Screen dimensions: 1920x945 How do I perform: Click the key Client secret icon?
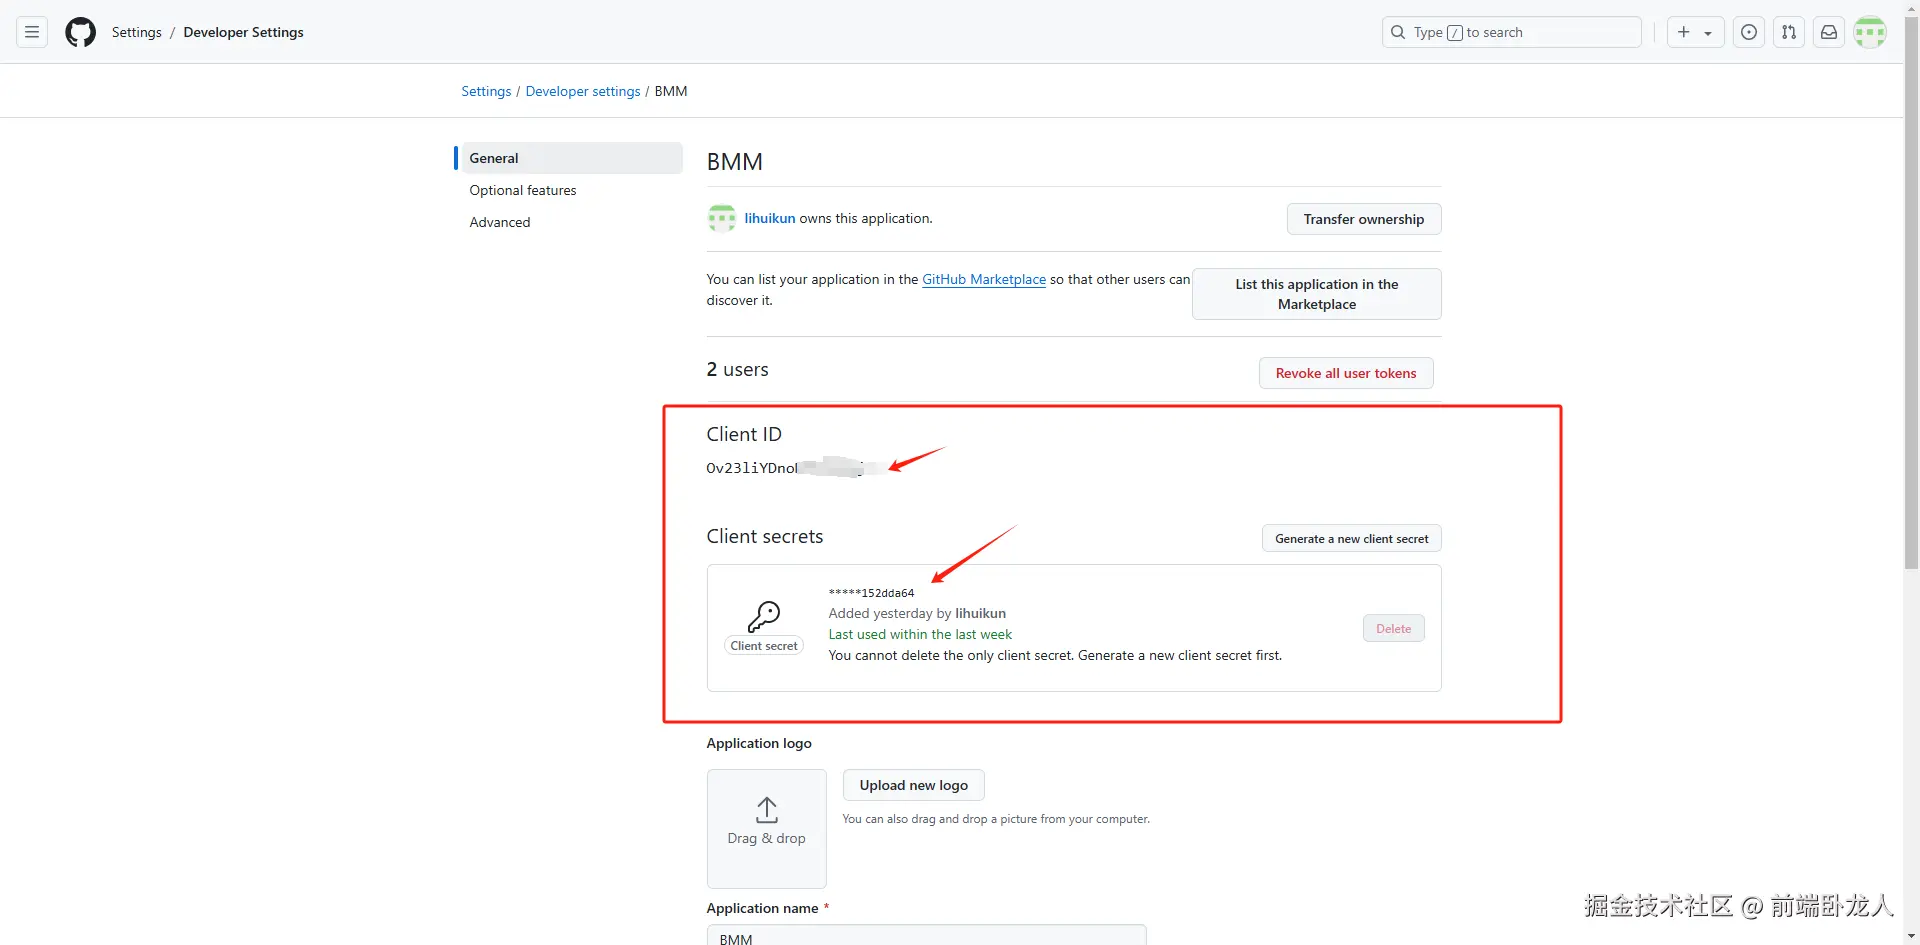click(x=764, y=616)
